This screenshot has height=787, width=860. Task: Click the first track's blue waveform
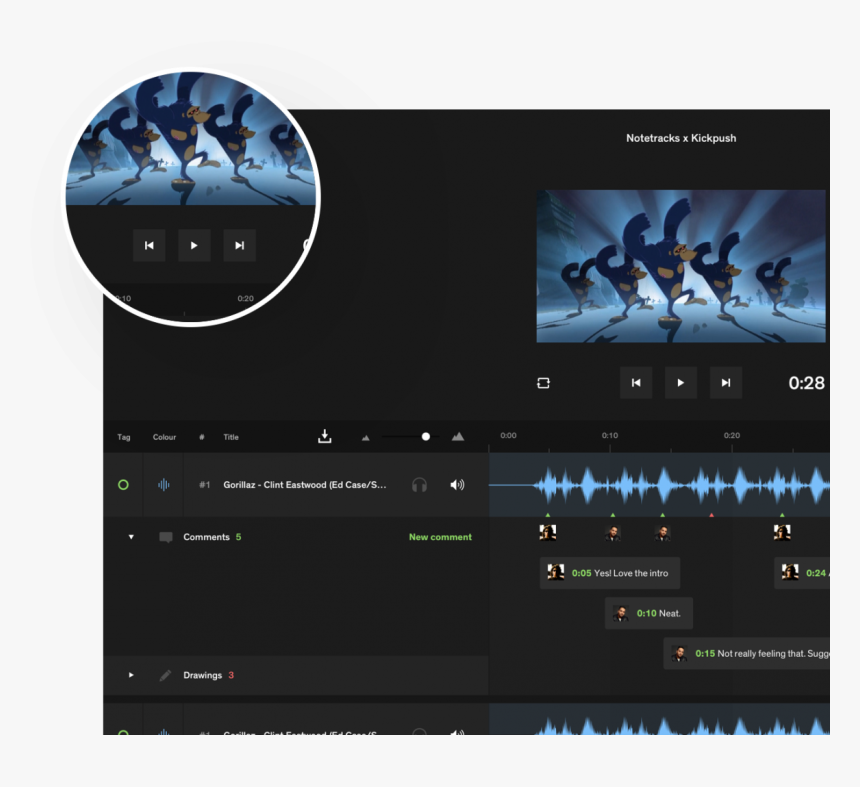[x=659, y=485]
